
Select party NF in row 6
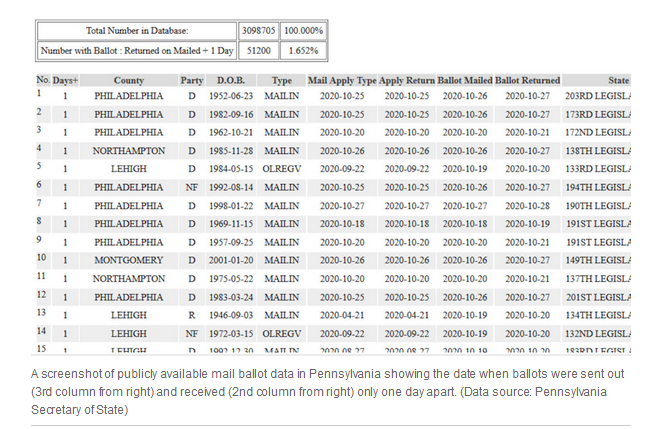(x=192, y=187)
